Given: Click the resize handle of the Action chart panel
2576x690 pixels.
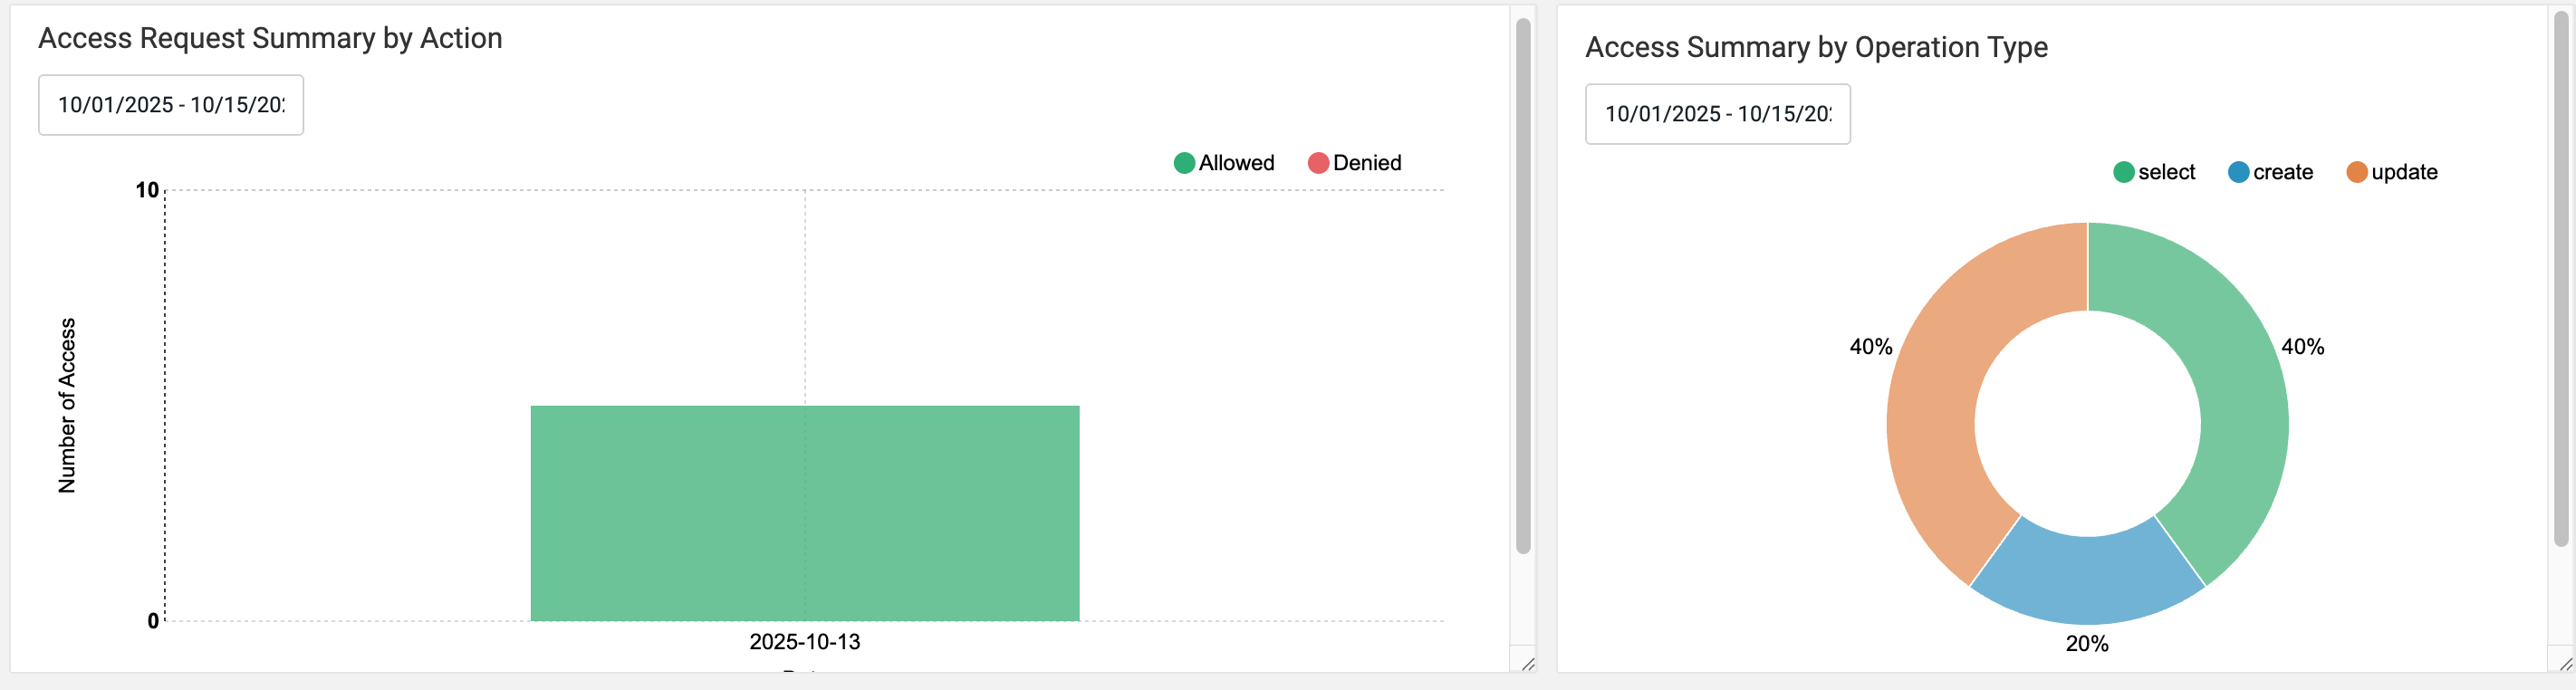Looking at the screenshot, I should coord(1527,664).
